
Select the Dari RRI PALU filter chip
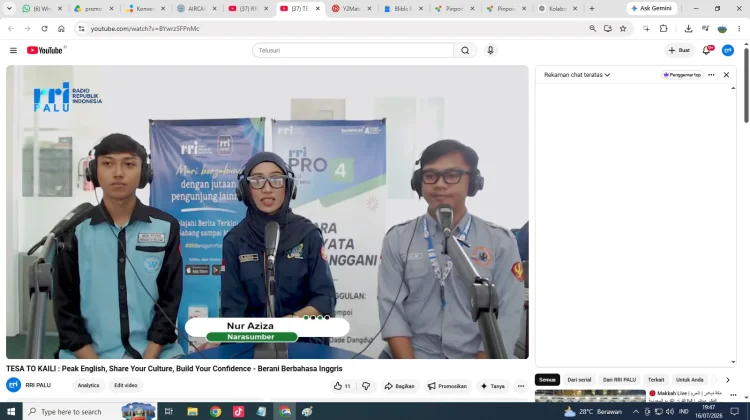click(619, 380)
